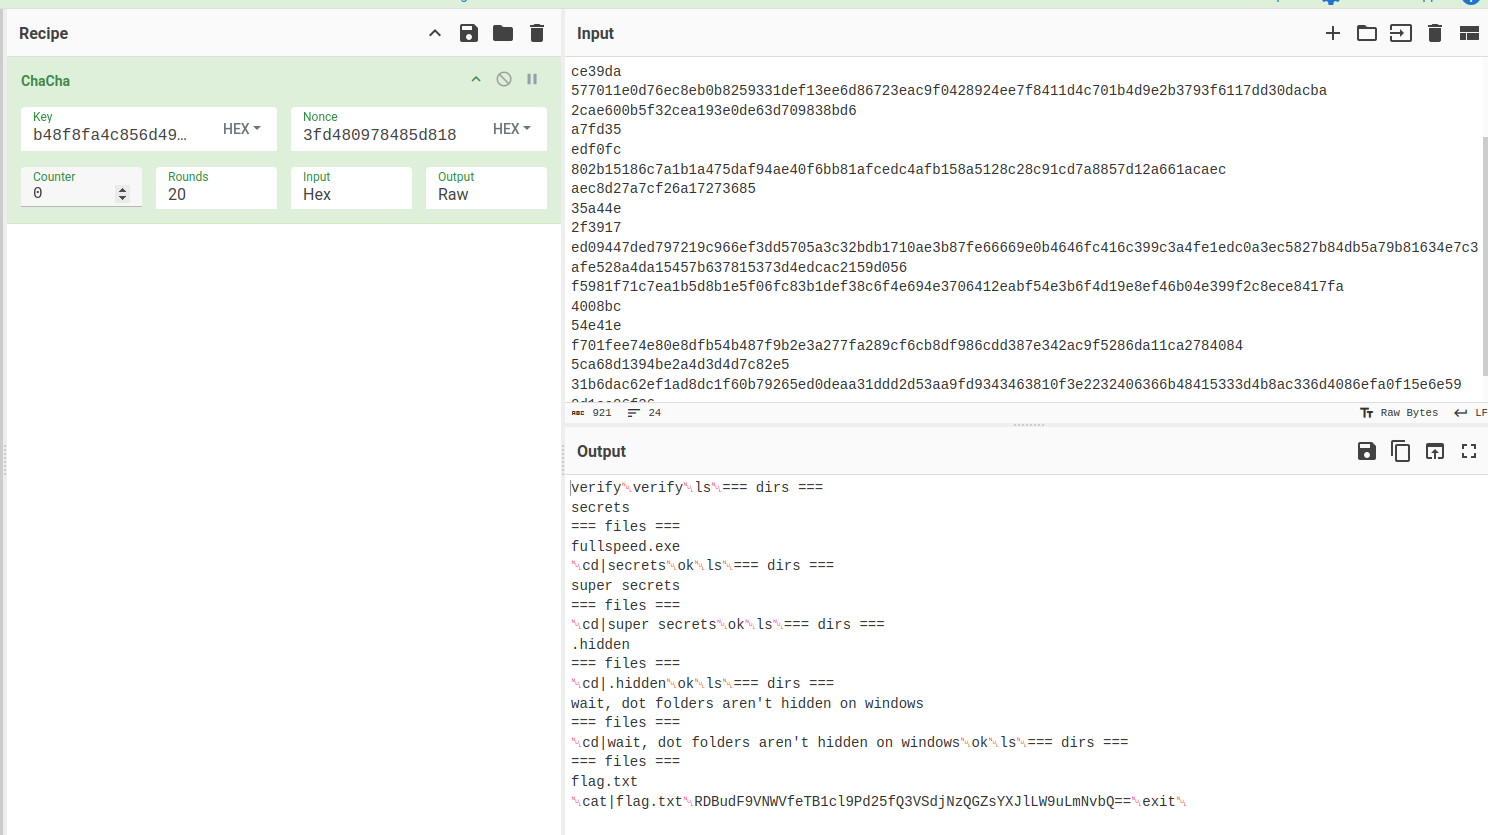Screen dimensions: 1488x835
Task: Copy raw output to clipboard
Action: (x=1400, y=451)
